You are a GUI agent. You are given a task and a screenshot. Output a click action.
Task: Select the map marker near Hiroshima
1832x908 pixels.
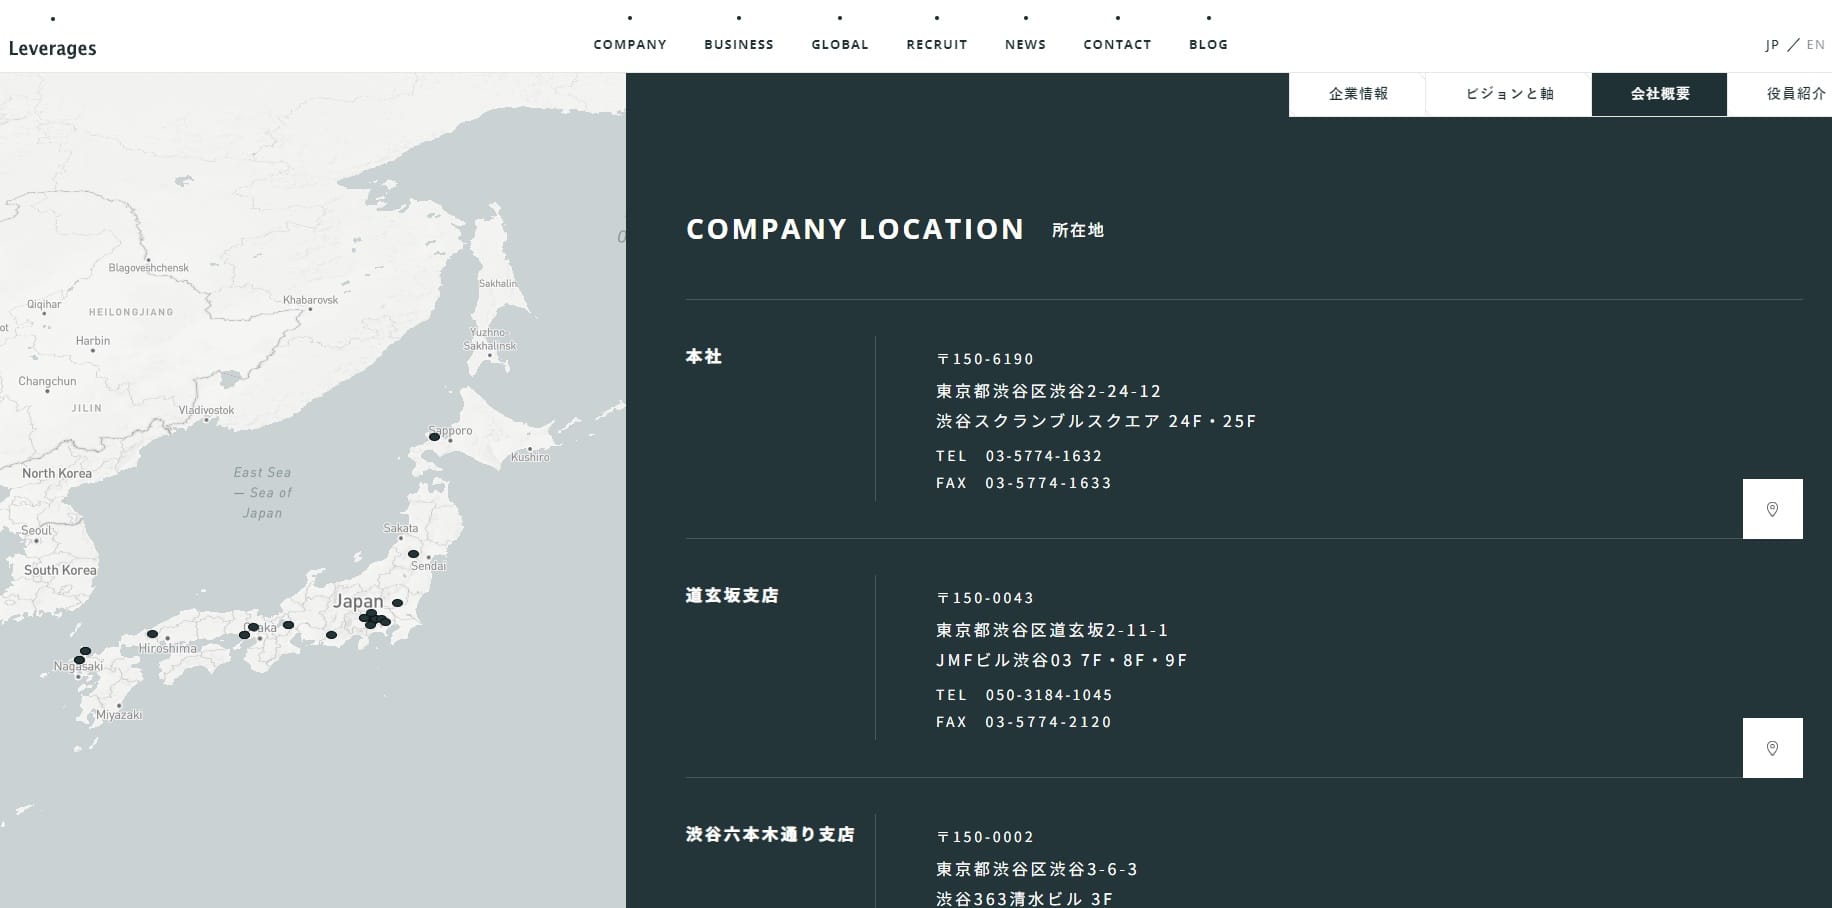click(152, 634)
